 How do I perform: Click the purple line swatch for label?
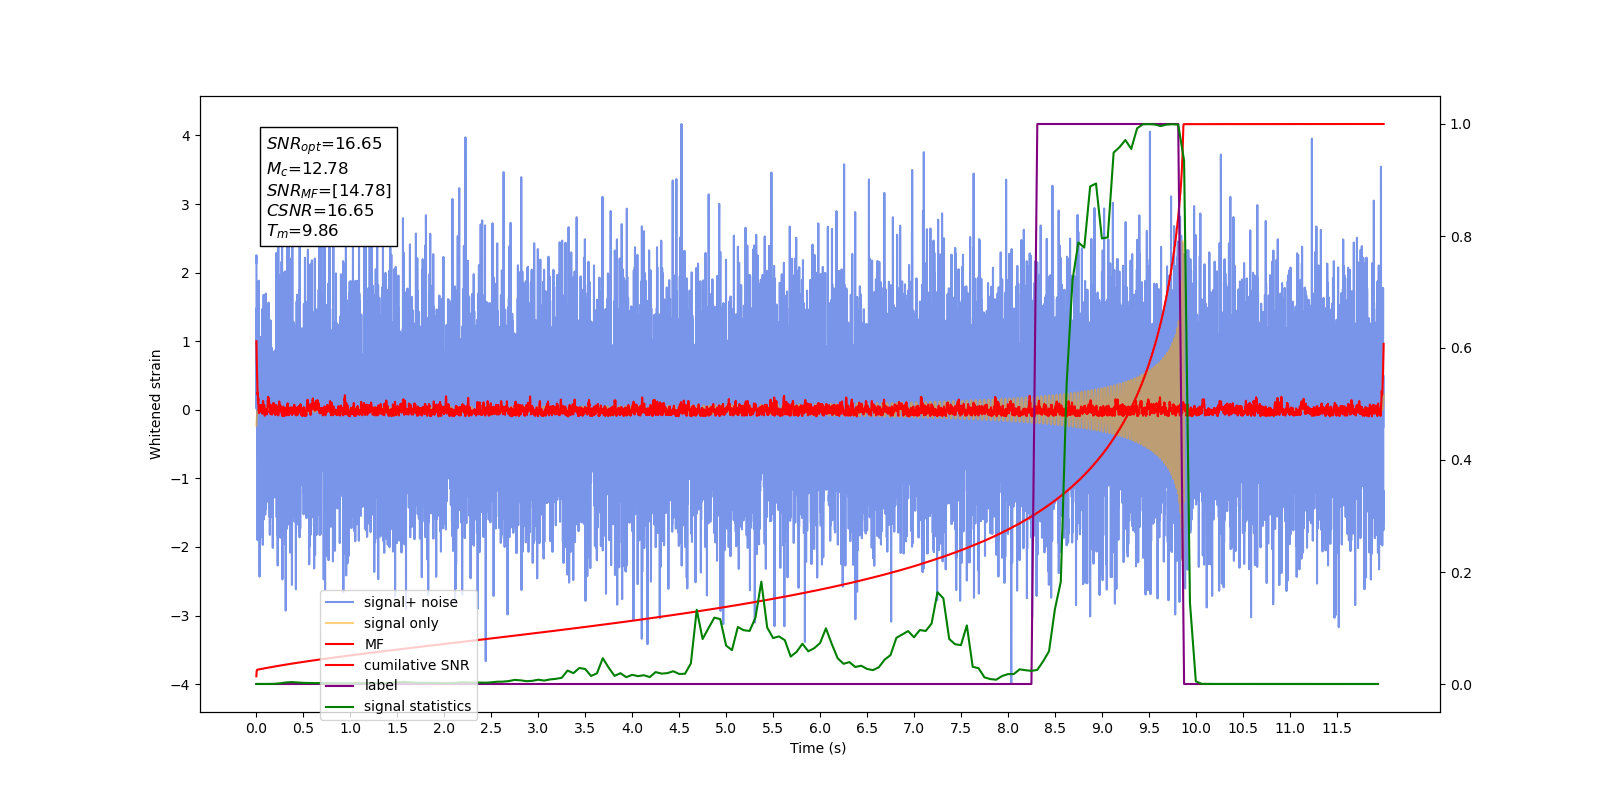(x=340, y=685)
